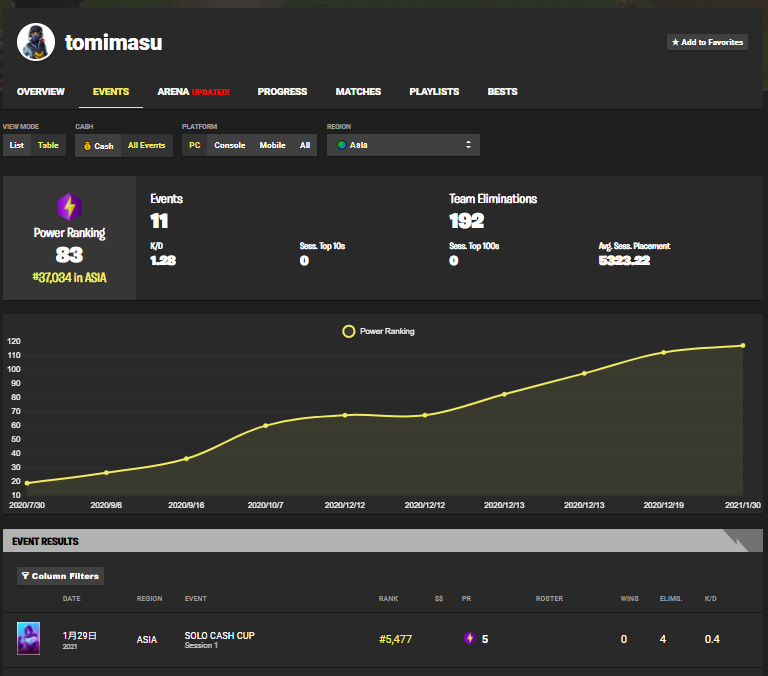Image resolution: width=768 pixels, height=676 pixels.
Task: Sort by the ROSTER column header
Action: click(x=549, y=599)
